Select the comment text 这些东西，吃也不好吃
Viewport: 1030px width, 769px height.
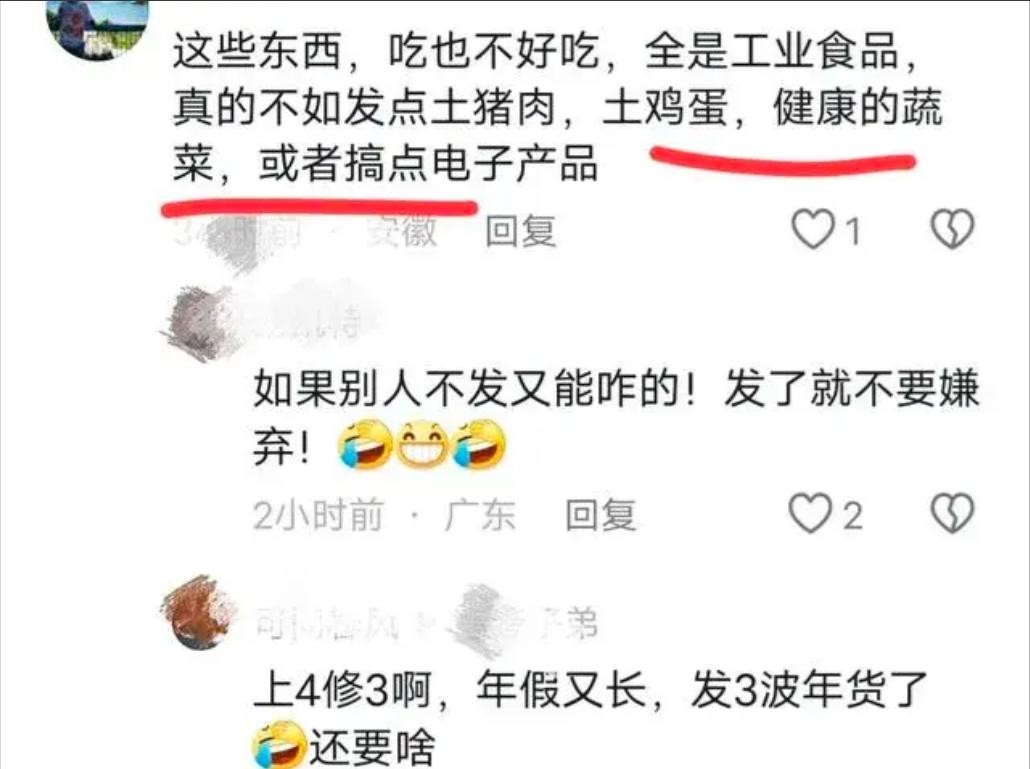click(x=386, y=51)
